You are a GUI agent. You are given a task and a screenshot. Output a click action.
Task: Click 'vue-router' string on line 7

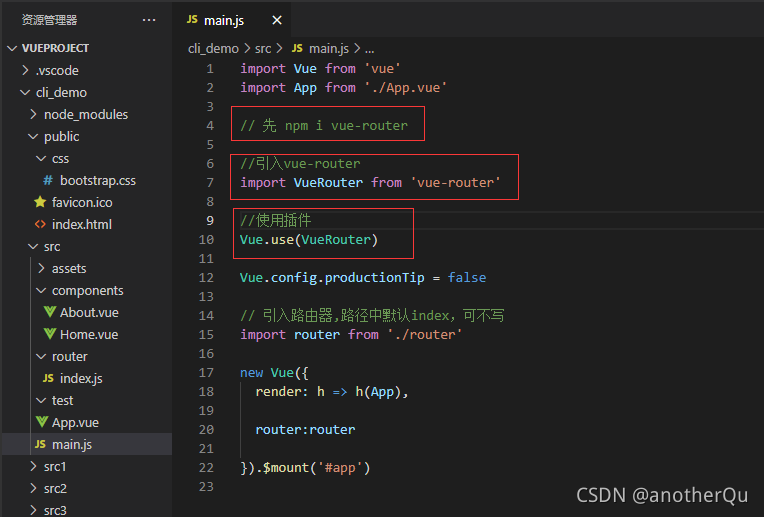(x=455, y=183)
